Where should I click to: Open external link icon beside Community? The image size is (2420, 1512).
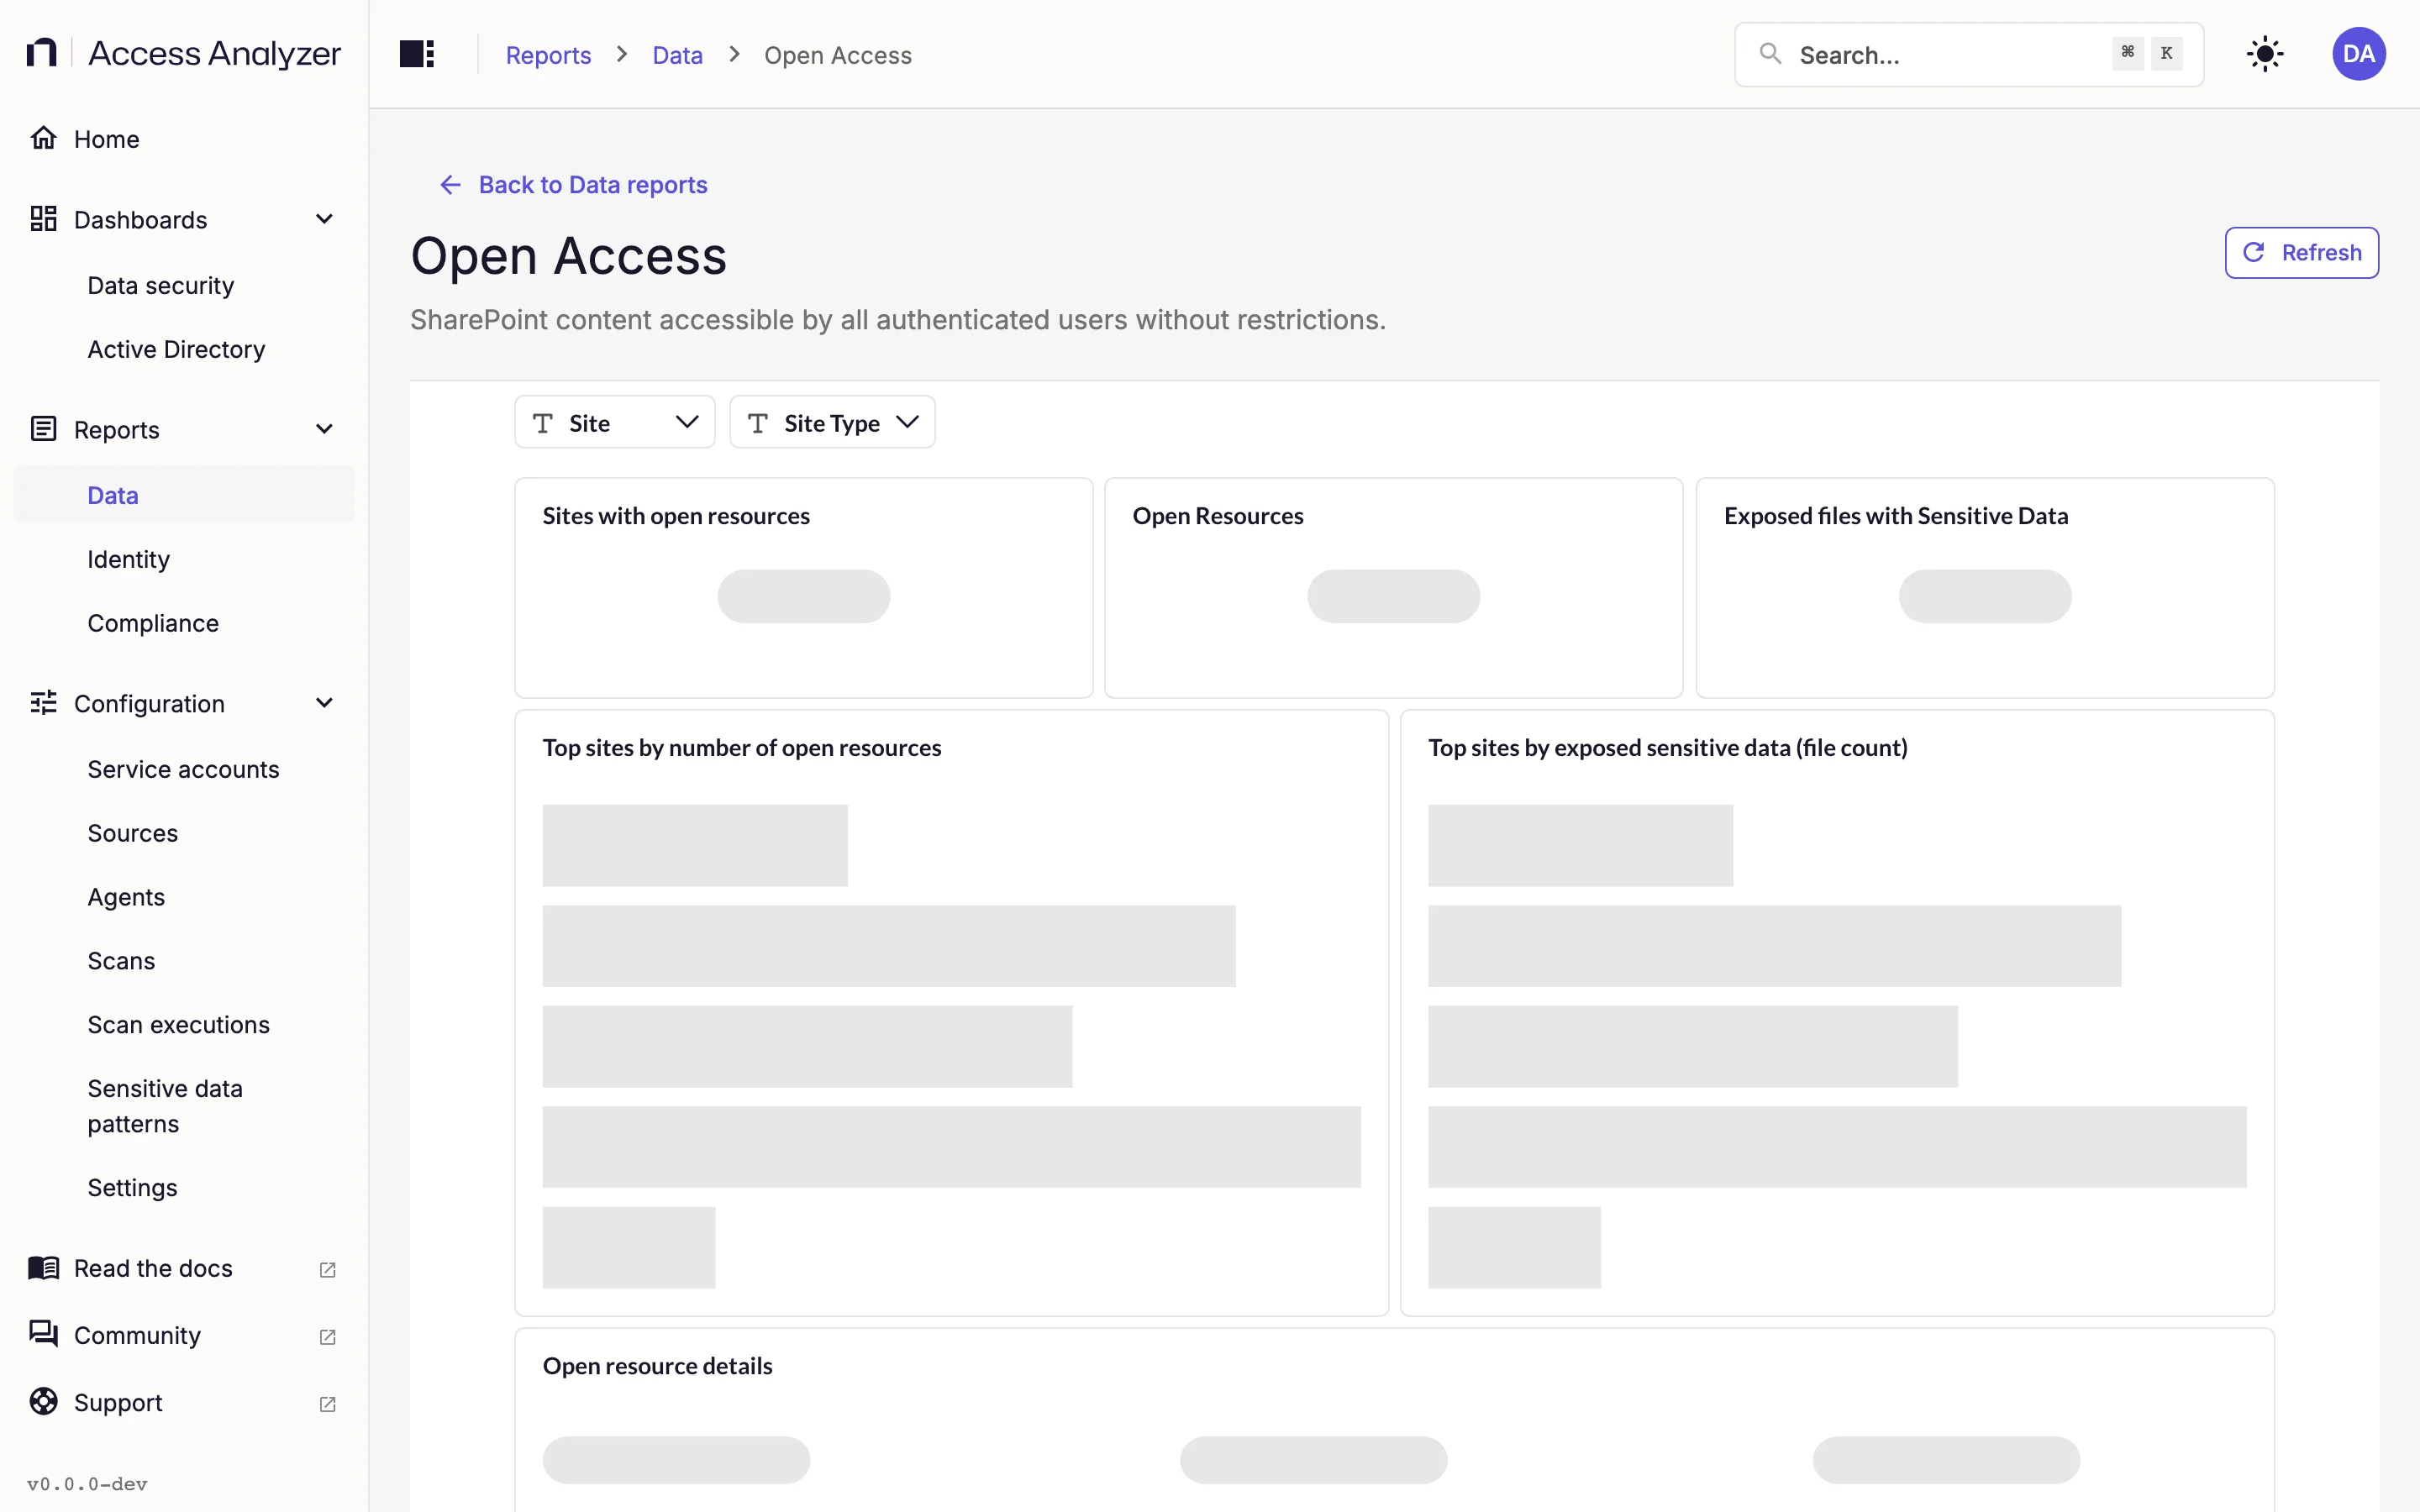tap(327, 1337)
